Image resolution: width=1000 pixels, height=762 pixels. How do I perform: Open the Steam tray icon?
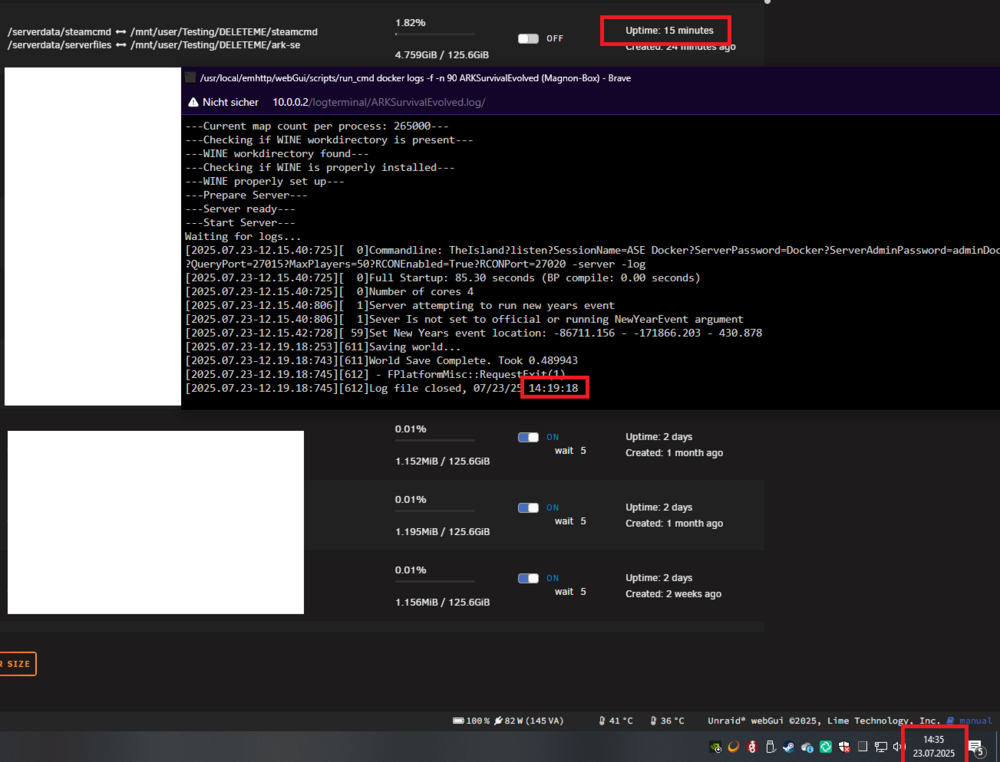point(788,747)
